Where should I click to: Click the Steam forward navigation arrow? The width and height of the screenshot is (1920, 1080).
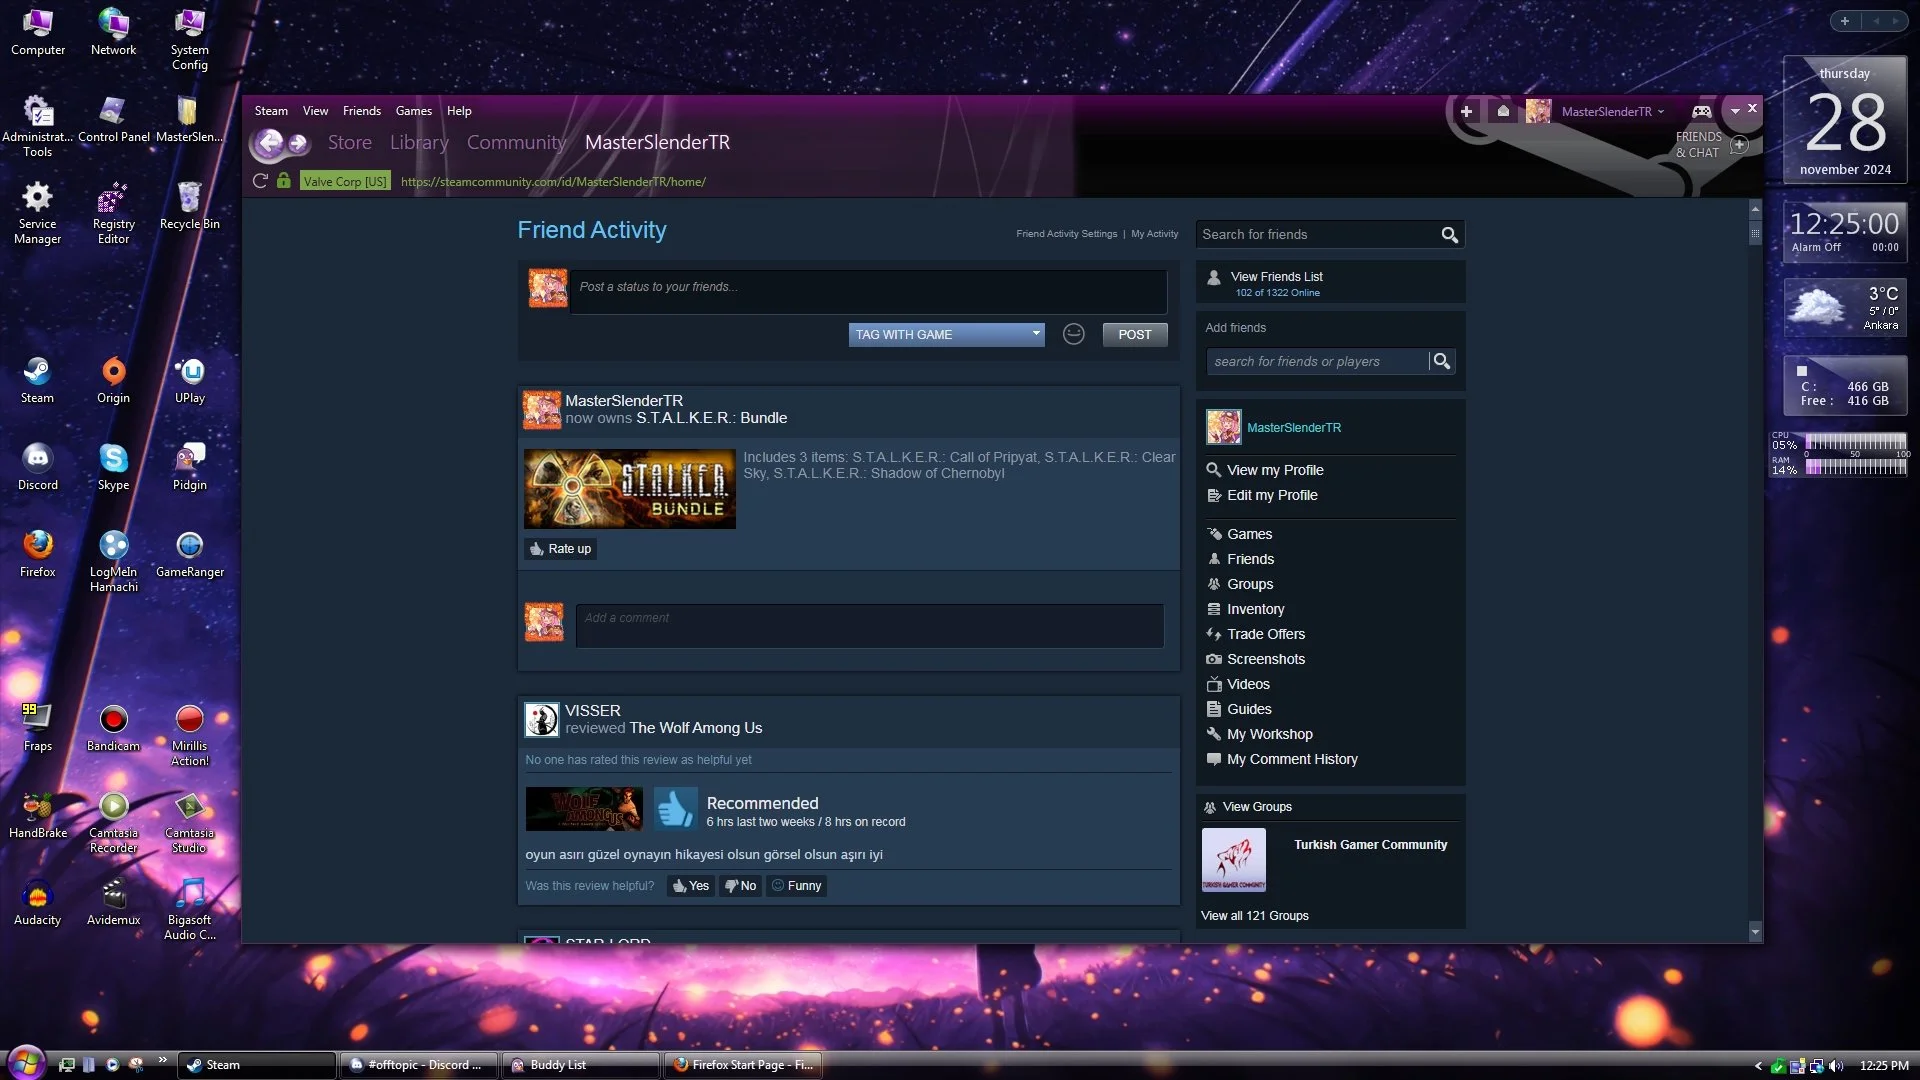(298, 143)
